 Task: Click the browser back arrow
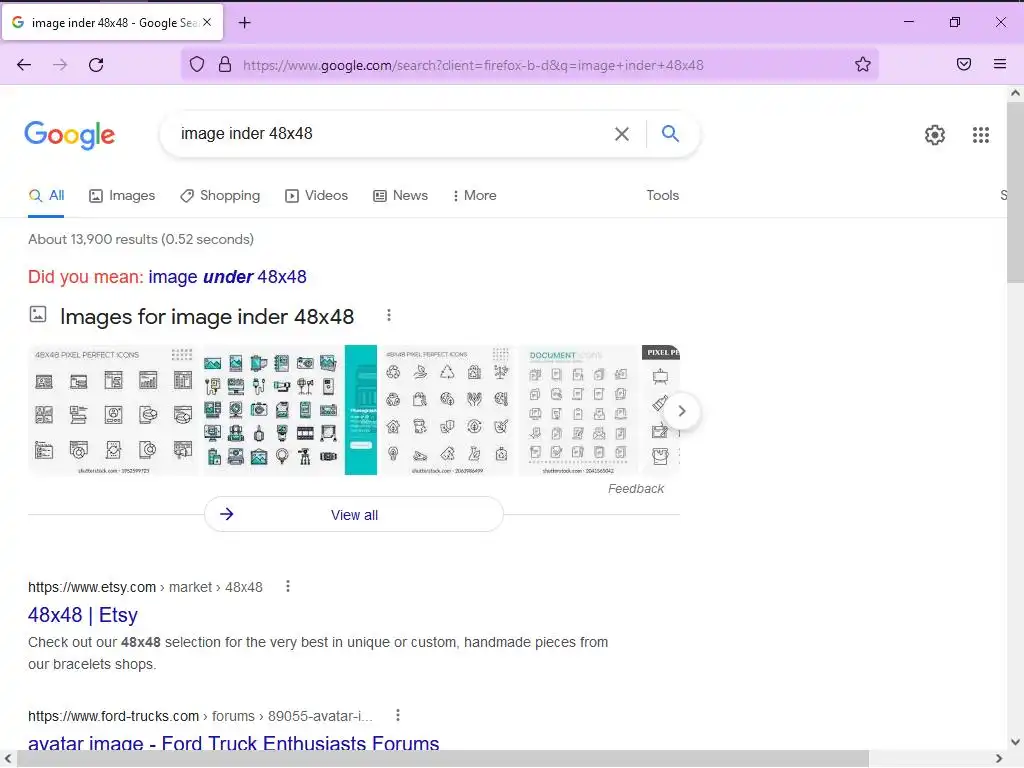coord(24,65)
